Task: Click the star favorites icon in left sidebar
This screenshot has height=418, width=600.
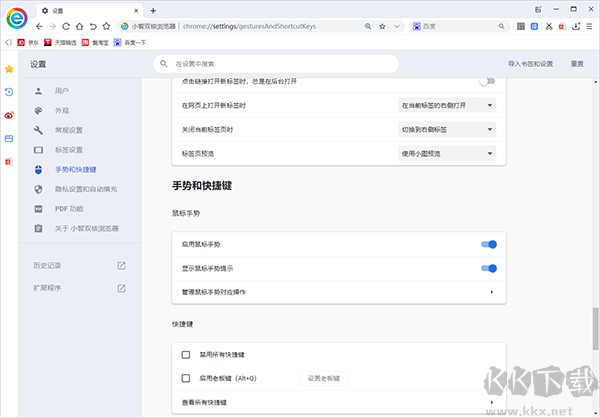Action: pos(9,69)
